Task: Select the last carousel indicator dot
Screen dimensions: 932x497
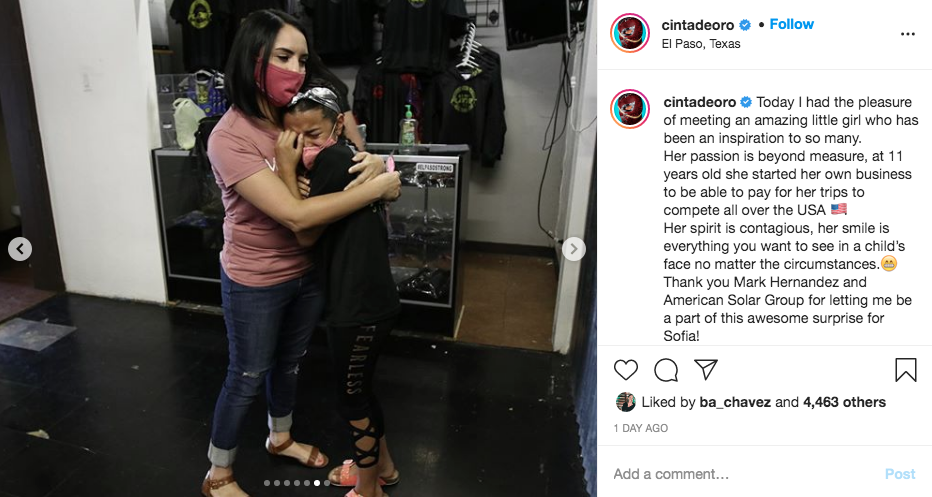Action: pos(327,483)
